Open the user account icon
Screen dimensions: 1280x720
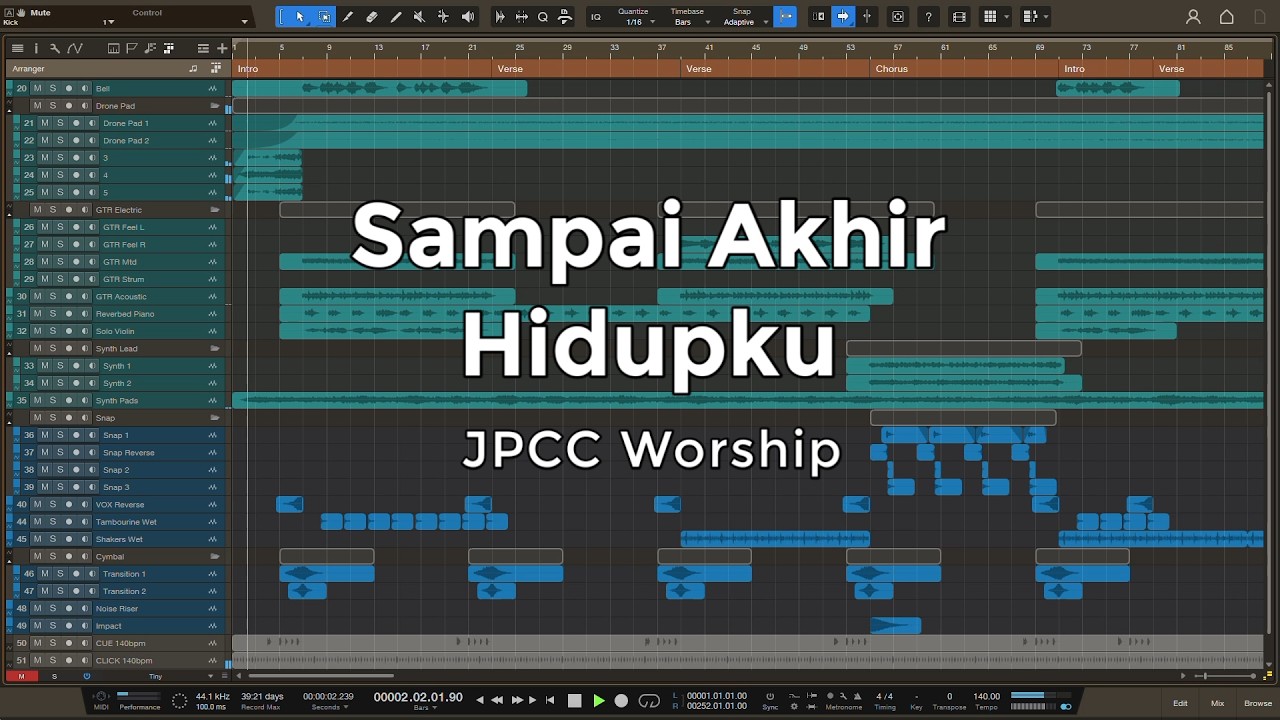click(1193, 17)
